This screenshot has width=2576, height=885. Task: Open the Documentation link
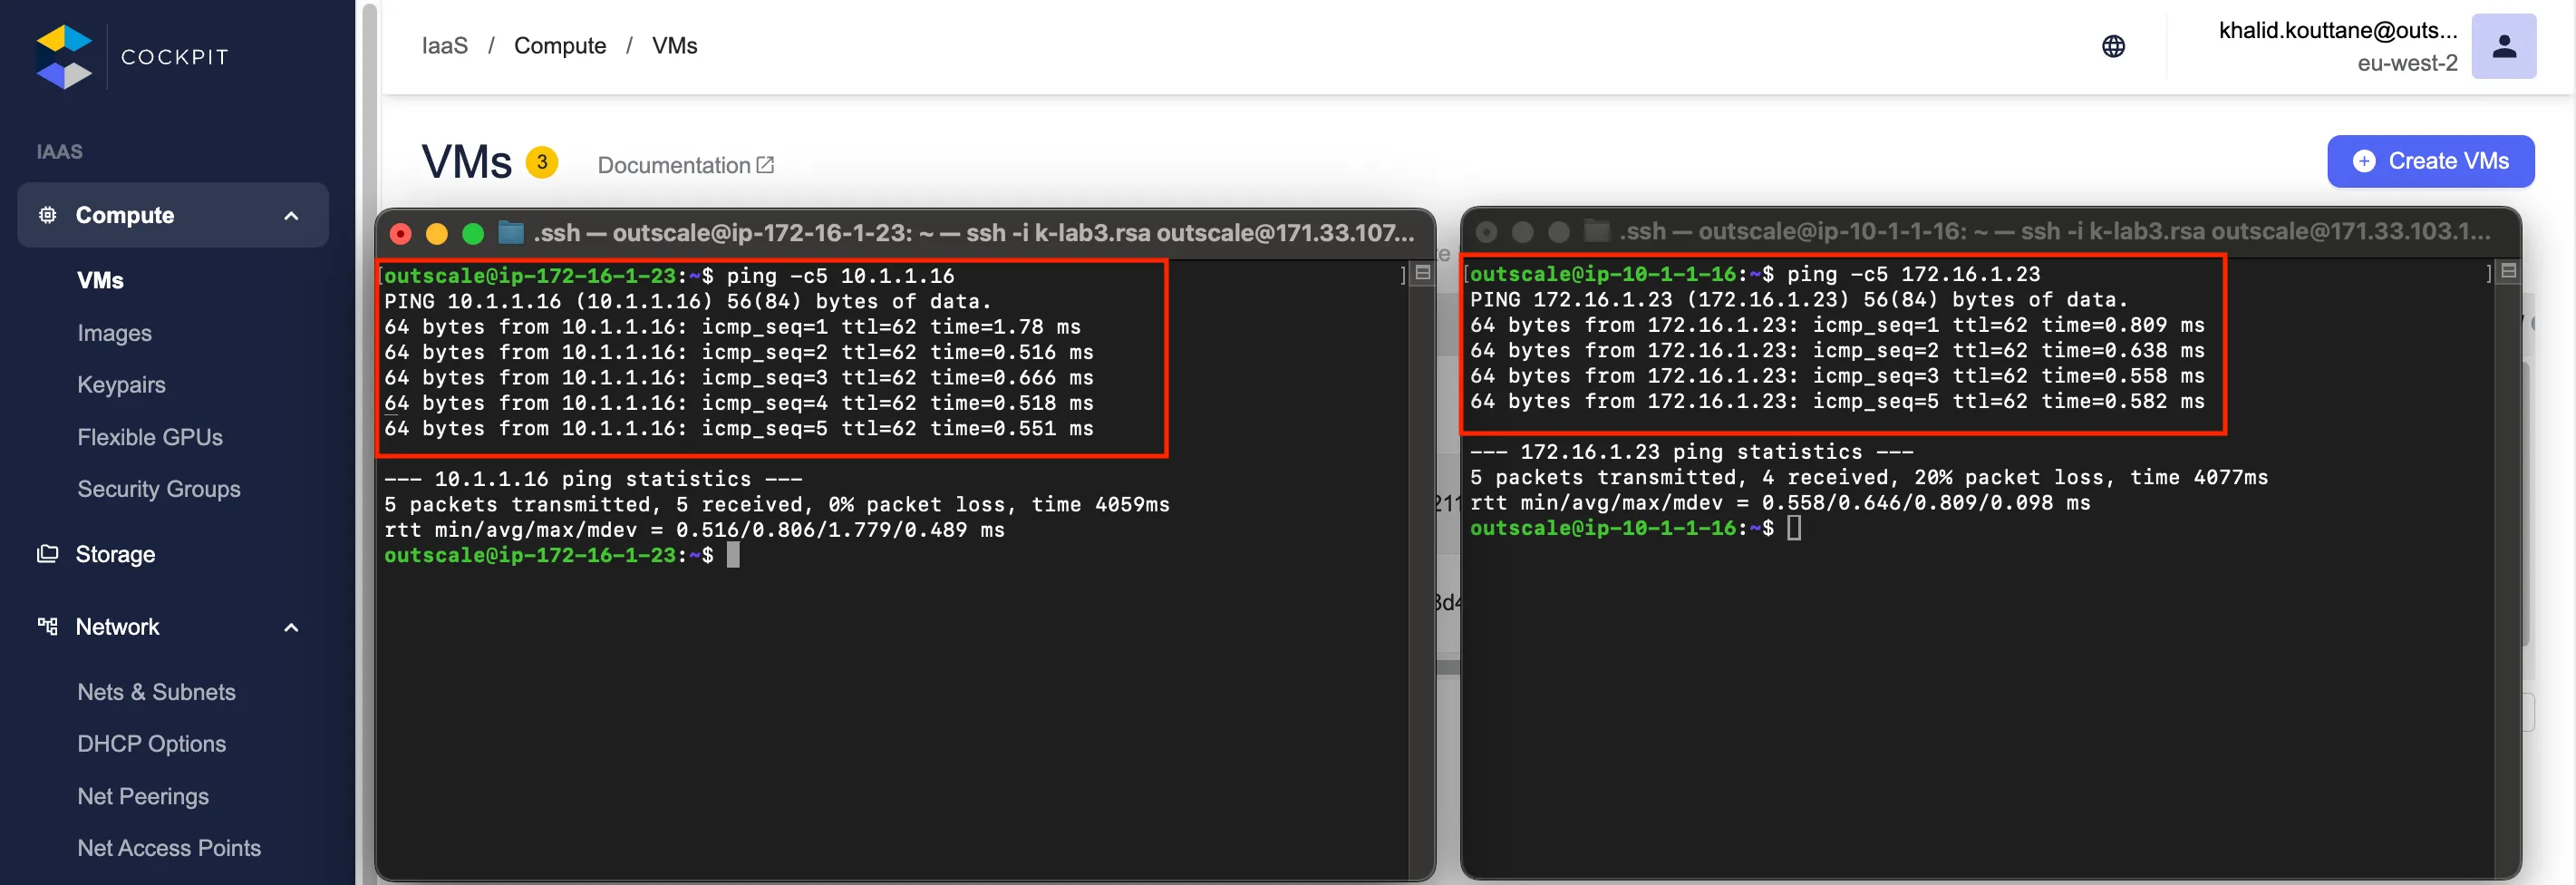[673, 165]
